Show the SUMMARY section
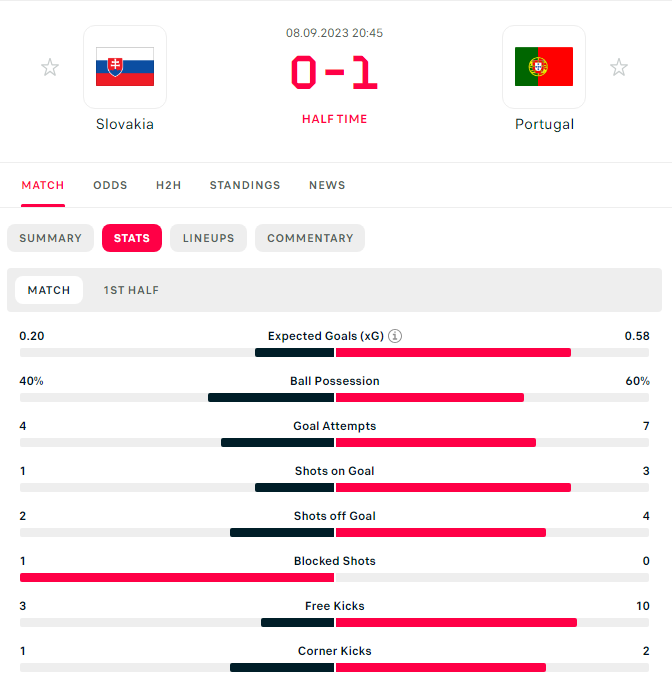 point(50,238)
